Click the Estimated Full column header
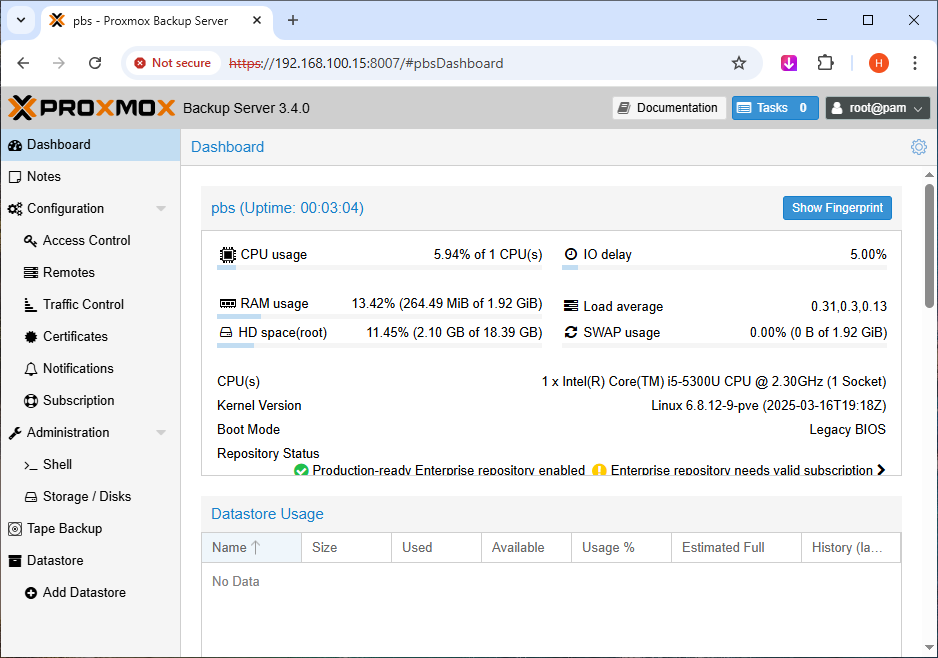 736,547
